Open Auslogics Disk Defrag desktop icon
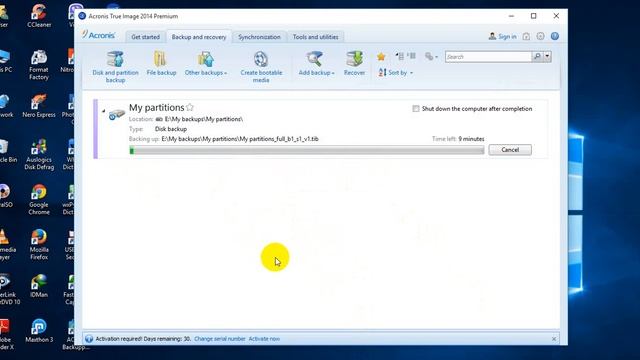 click(39, 154)
